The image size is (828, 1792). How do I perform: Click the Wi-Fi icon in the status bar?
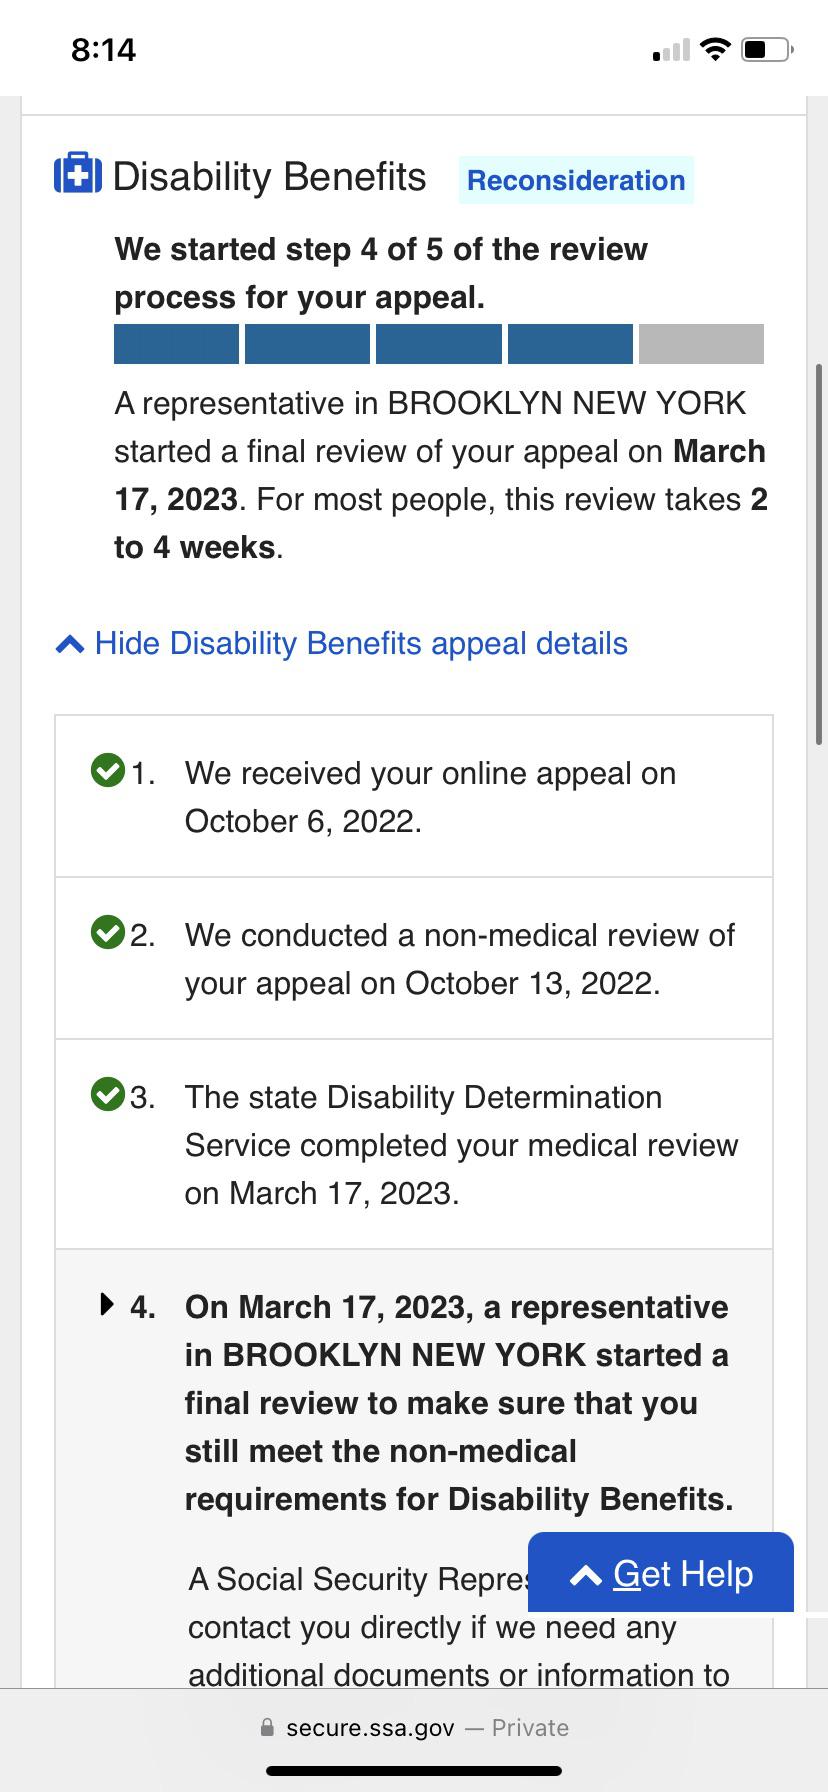click(716, 48)
